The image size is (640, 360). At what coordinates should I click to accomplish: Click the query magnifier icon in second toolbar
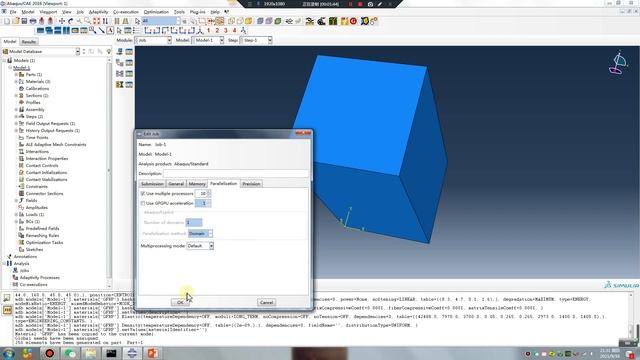[93, 30]
